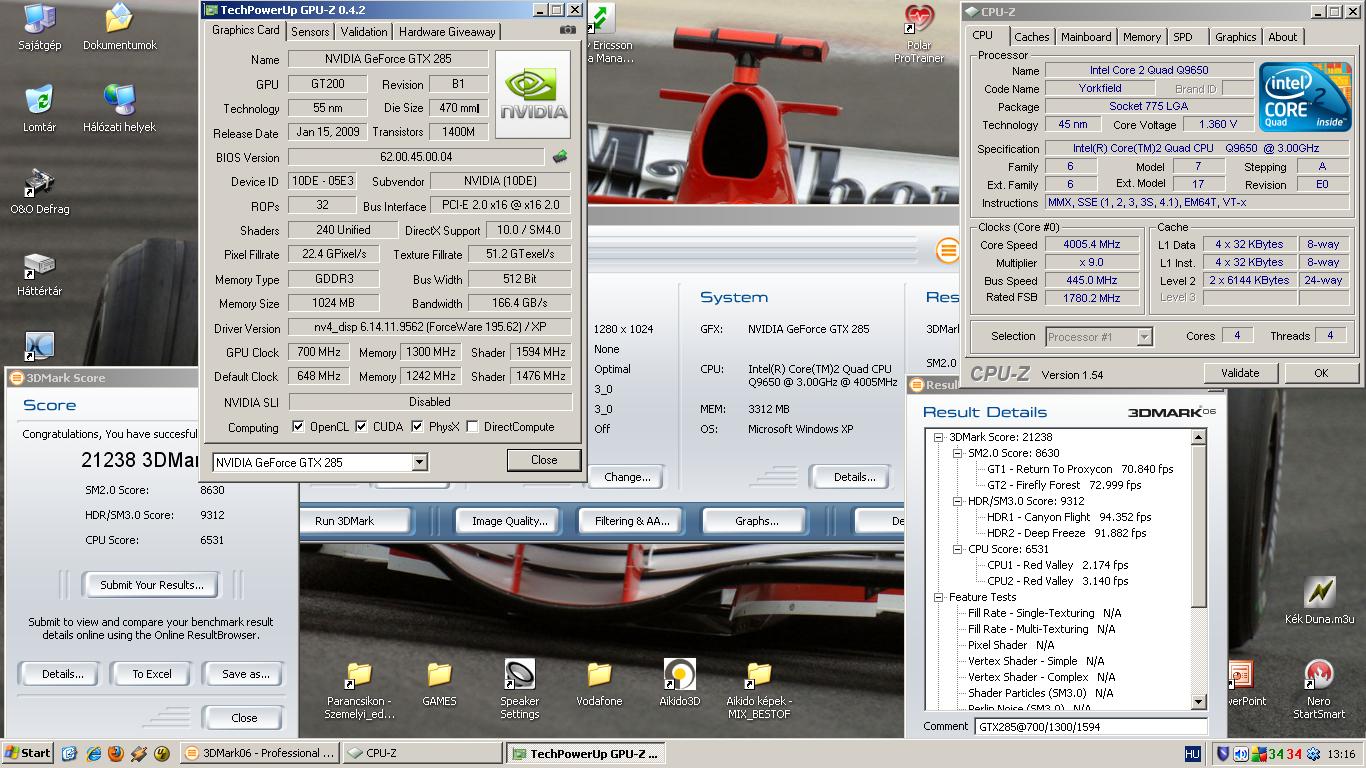Click the NVIDIA logo in GPU-Z

coord(533,95)
